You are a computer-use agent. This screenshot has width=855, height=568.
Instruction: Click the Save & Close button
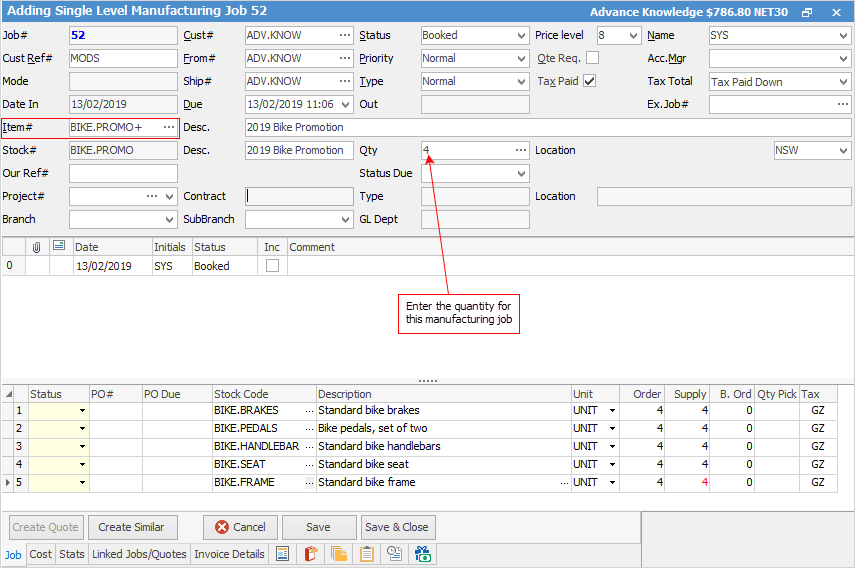(x=397, y=527)
